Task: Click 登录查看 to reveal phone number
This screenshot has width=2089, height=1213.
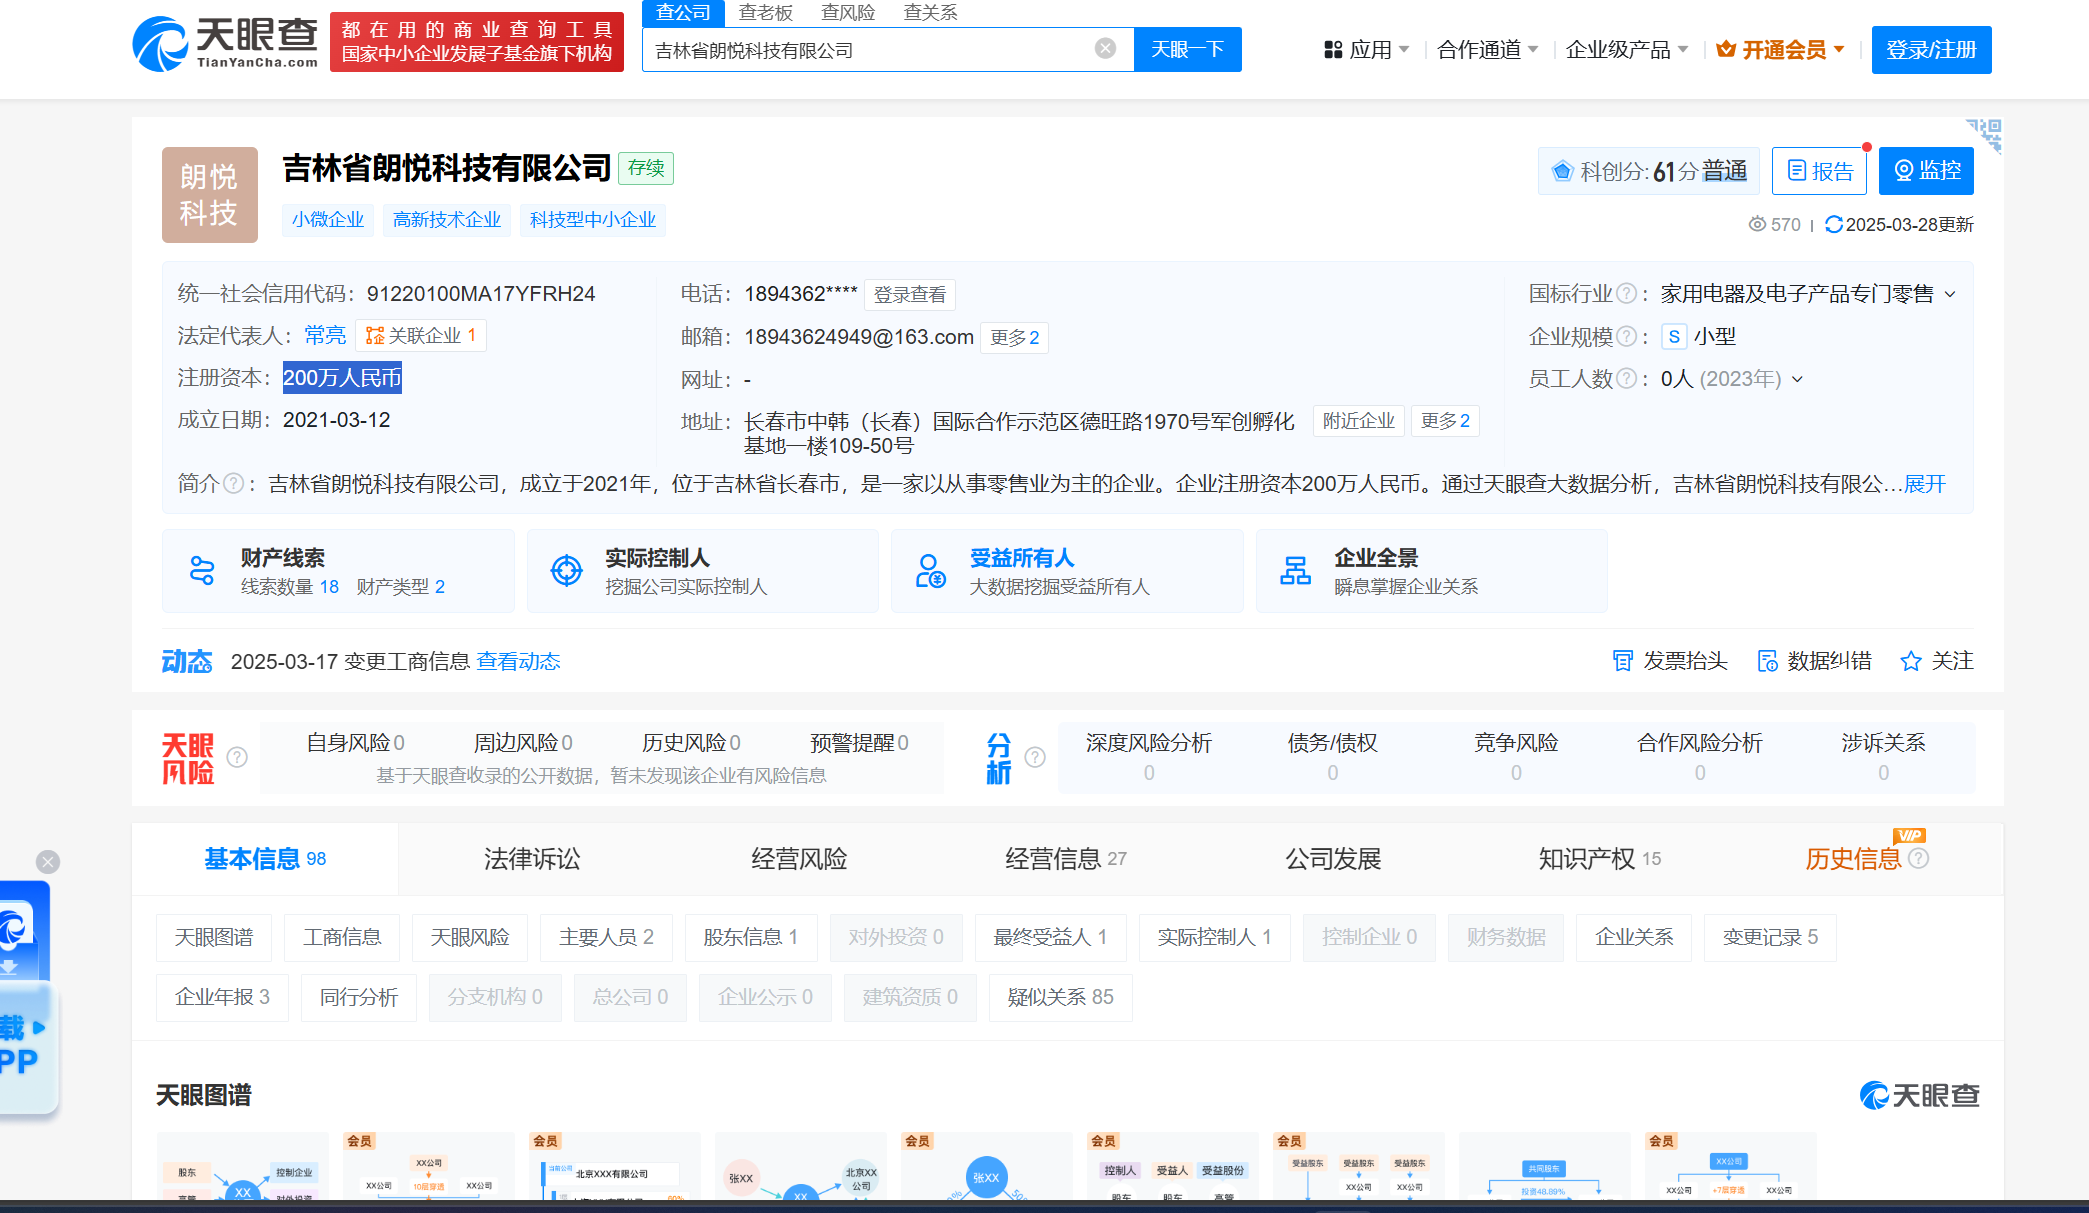Action: pyautogui.click(x=910, y=295)
